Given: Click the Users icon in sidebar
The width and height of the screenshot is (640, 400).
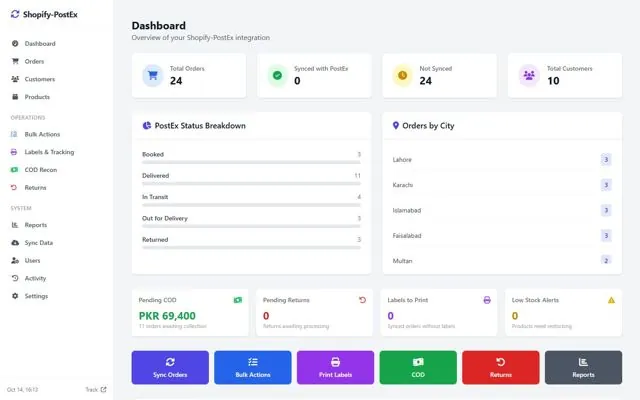Looking at the screenshot, I should [15, 260].
